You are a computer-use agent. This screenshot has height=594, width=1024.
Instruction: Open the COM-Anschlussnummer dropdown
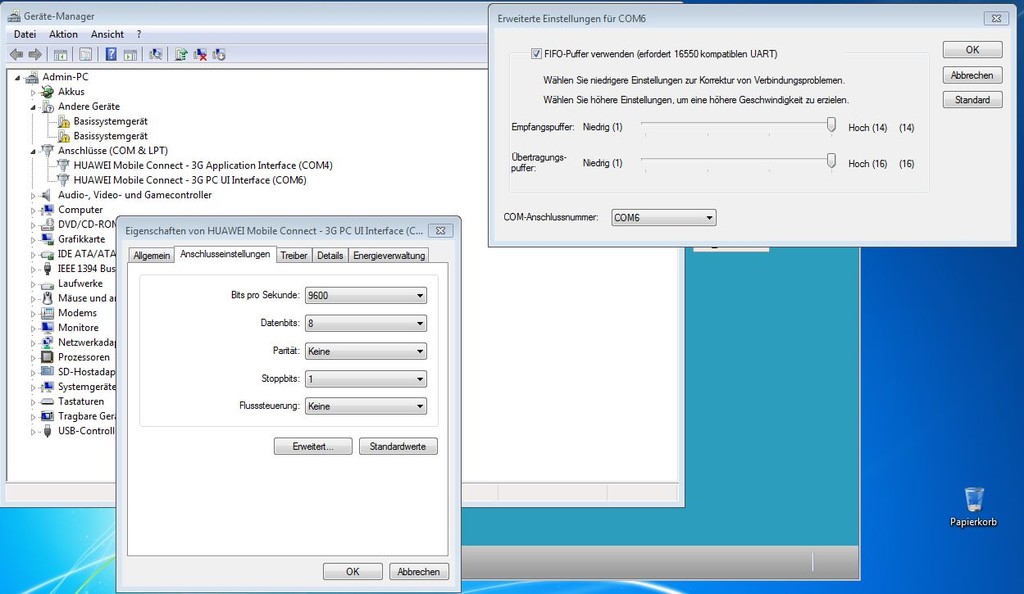[664, 218]
